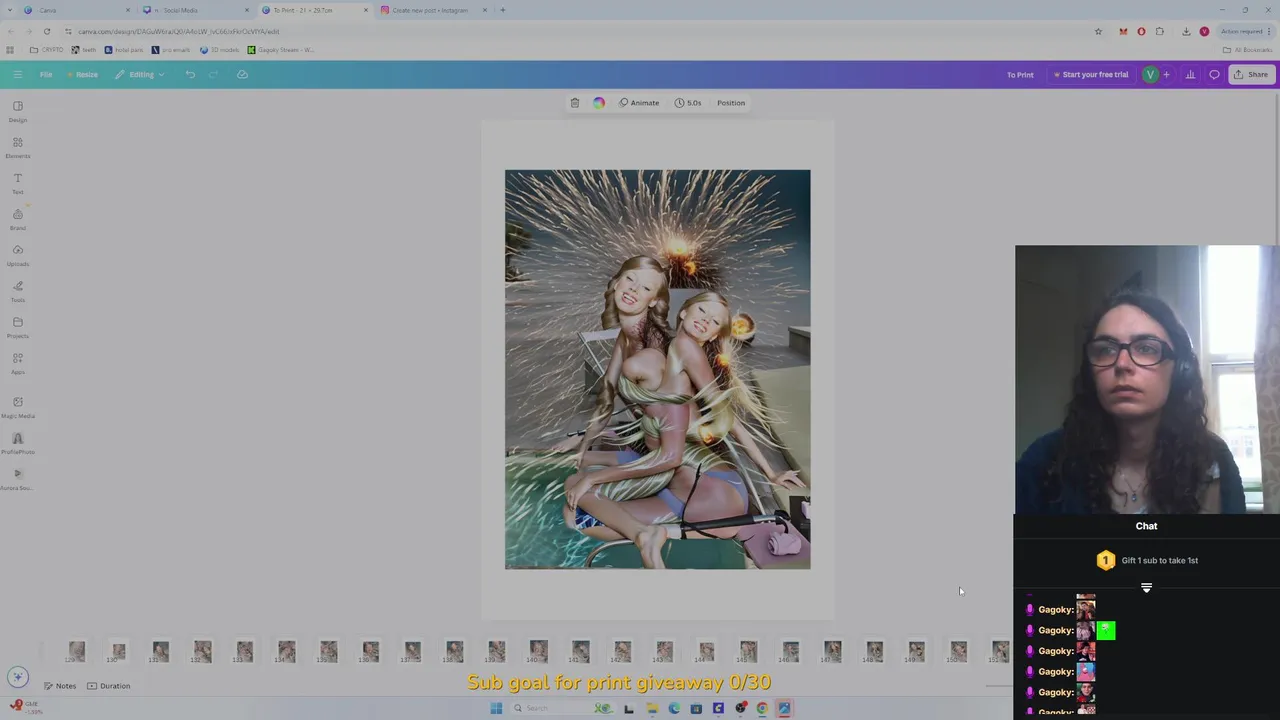Image resolution: width=1280 pixels, height=720 pixels.
Task: Open the Magic Media app
Action: click(17, 407)
